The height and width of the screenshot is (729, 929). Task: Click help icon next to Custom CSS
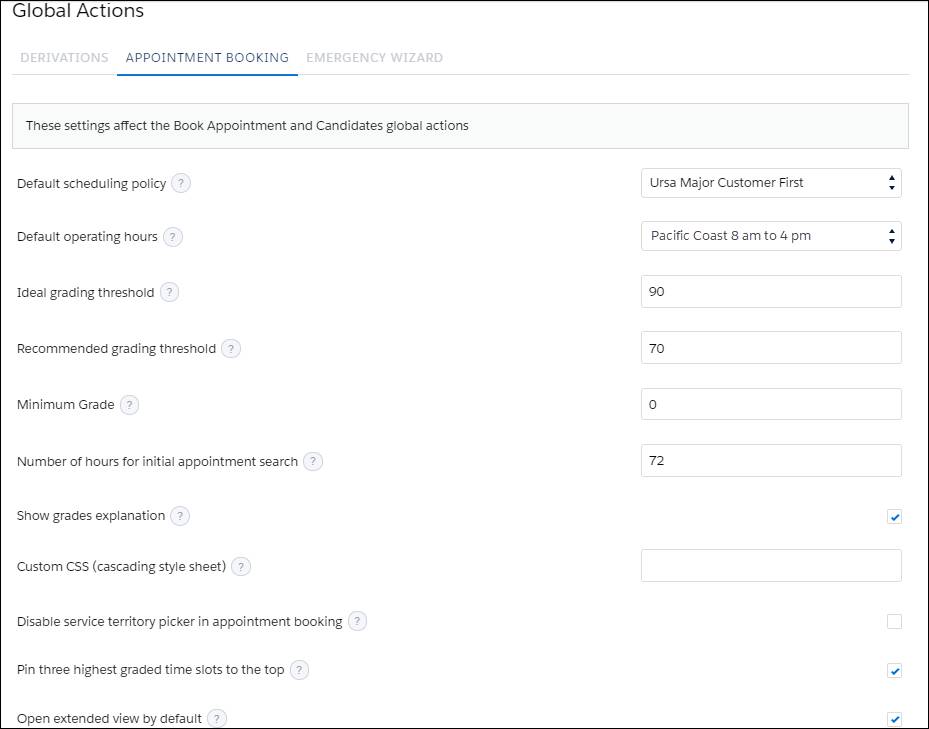pyautogui.click(x=241, y=567)
